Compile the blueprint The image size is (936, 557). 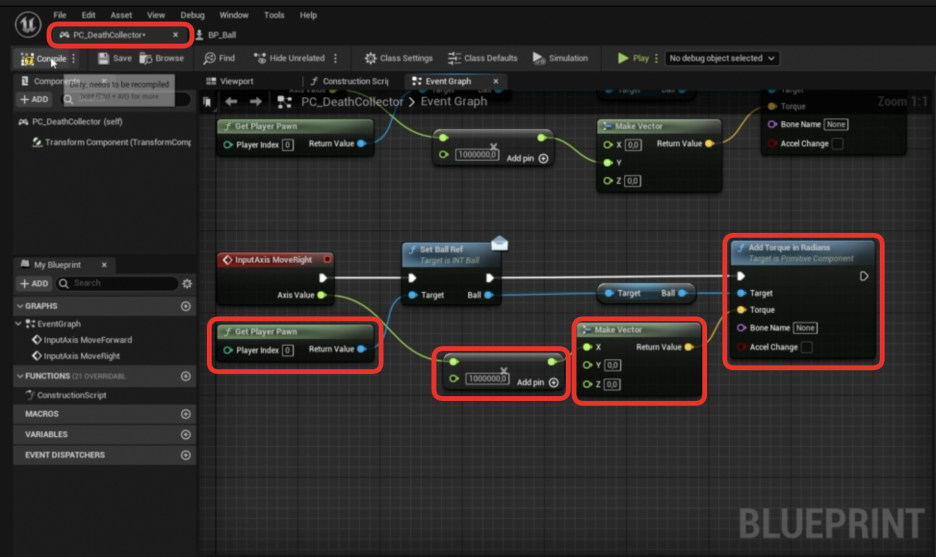44,59
